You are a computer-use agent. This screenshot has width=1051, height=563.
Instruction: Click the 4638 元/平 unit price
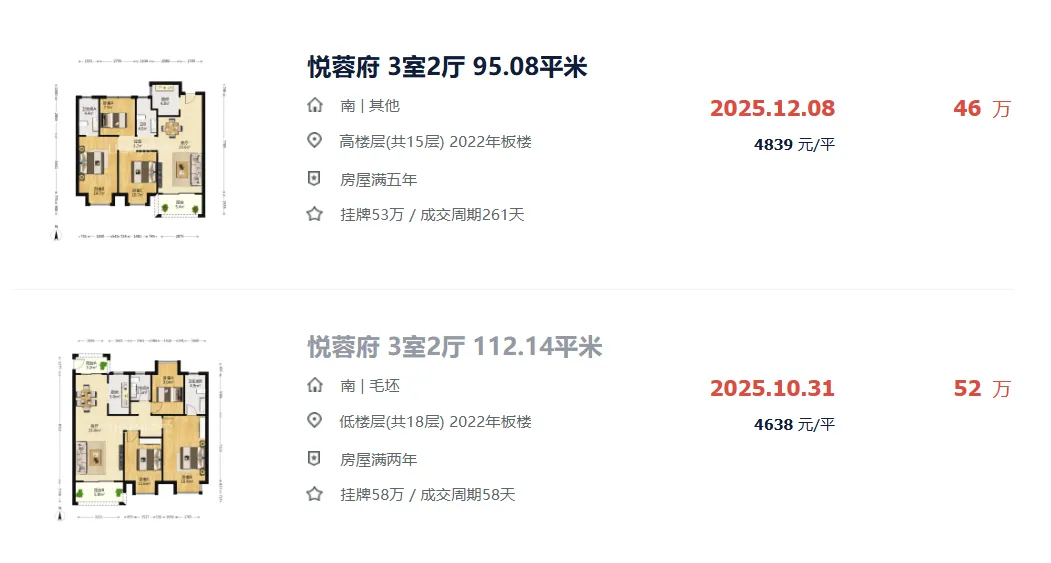(x=794, y=425)
